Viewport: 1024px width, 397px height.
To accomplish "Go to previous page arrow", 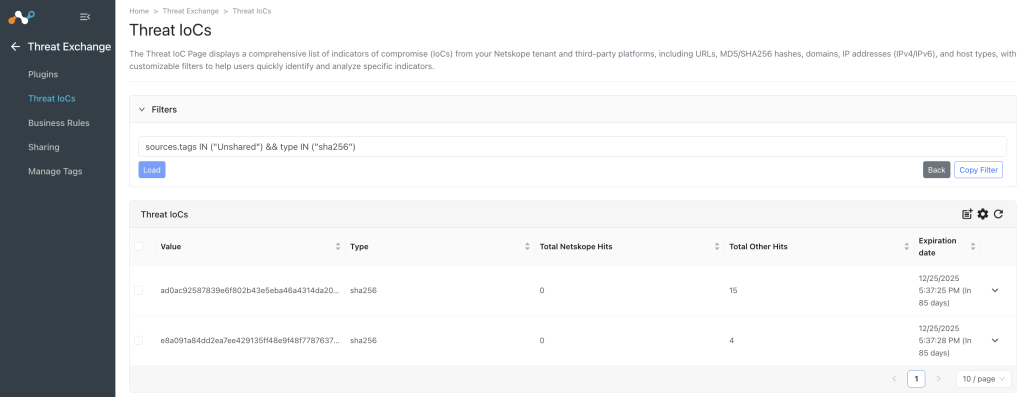I will click(895, 379).
